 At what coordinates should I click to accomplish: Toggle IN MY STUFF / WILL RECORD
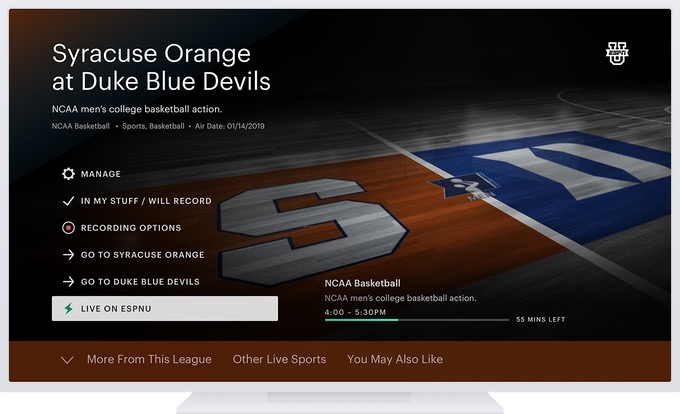tap(146, 201)
